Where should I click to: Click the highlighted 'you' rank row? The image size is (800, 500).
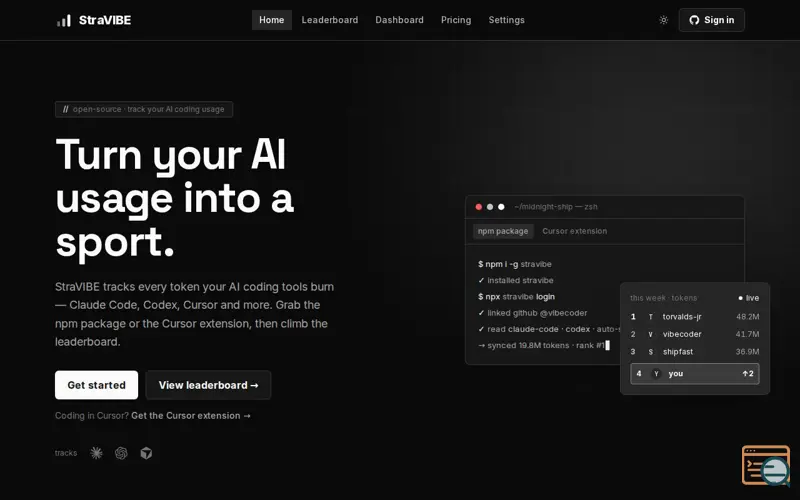[695, 373]
